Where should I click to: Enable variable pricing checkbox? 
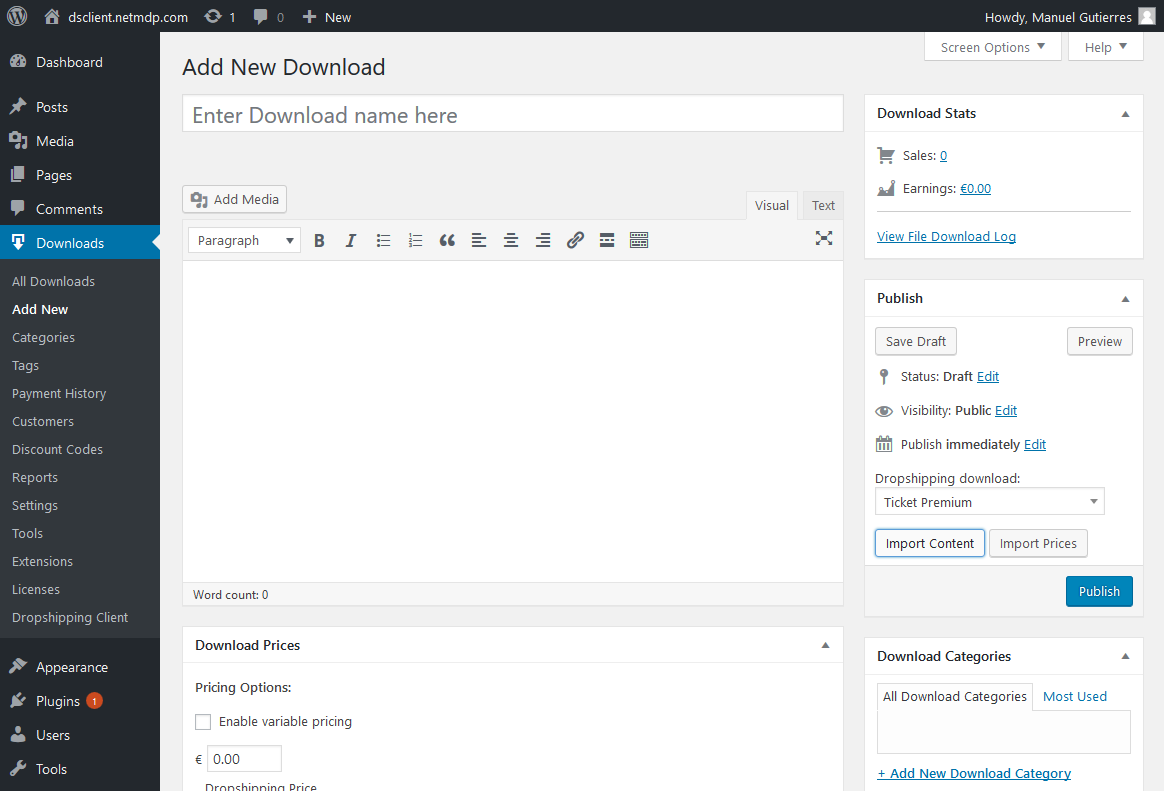pyautogui.click(x=203, y=722)
